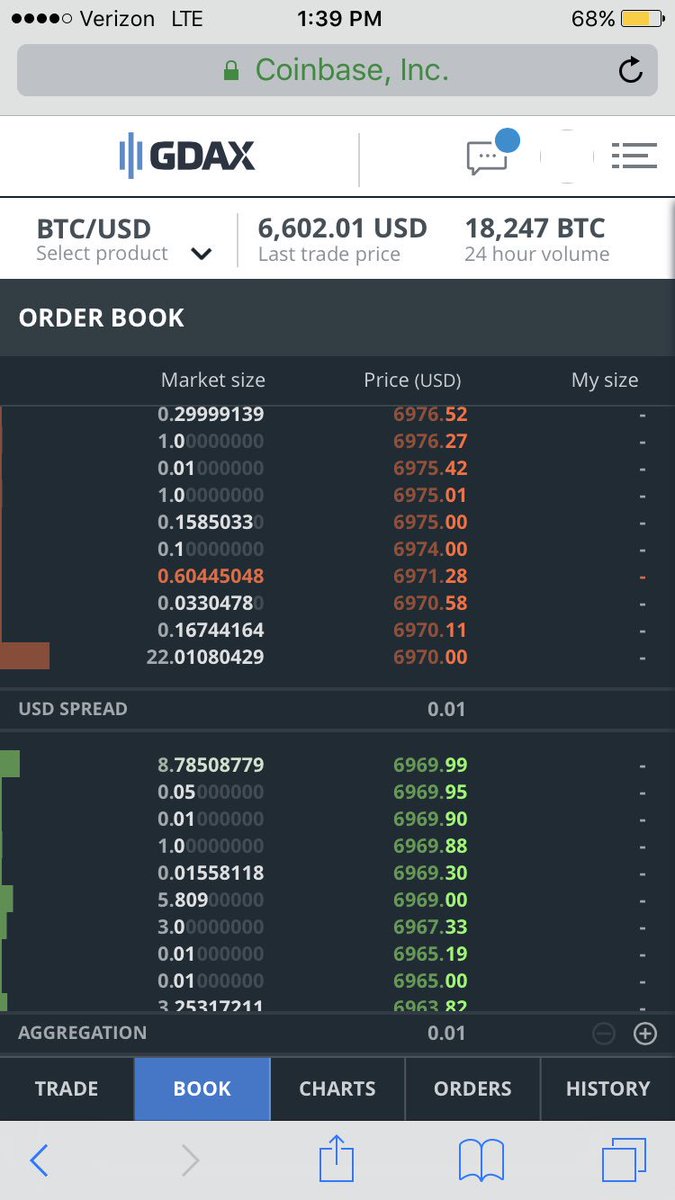The image size is (675, 1200).
Task: Switch to the BOOK tab
Action: coord(202,1089)
